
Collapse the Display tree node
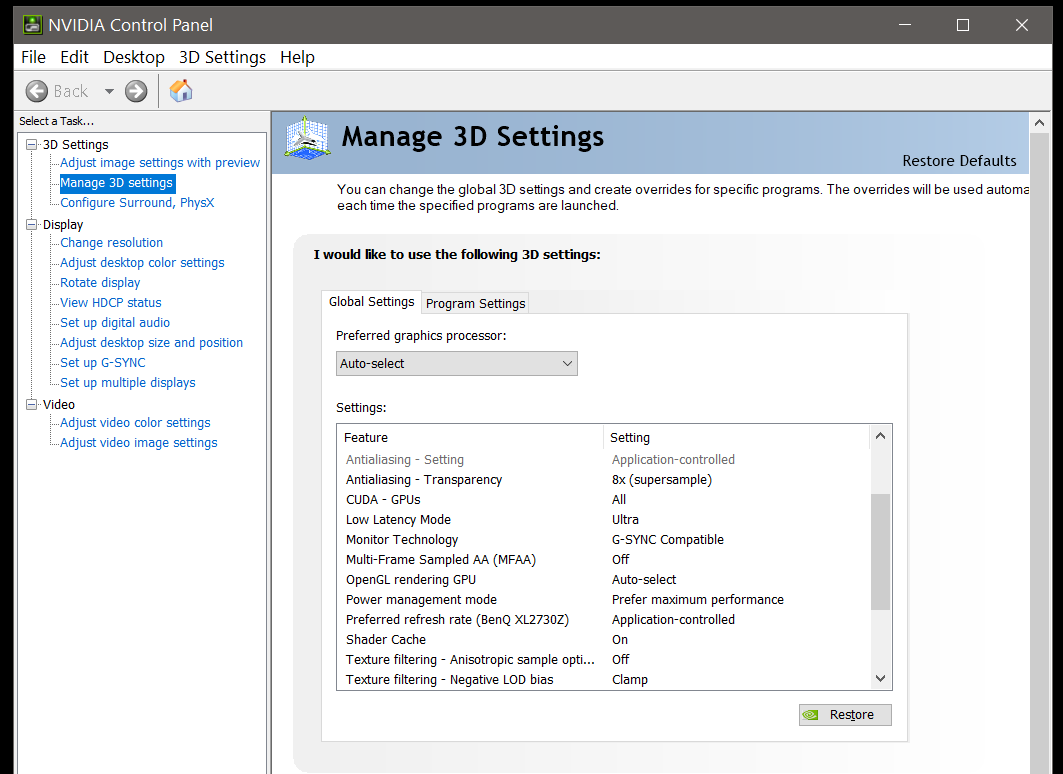pos(31,225)
